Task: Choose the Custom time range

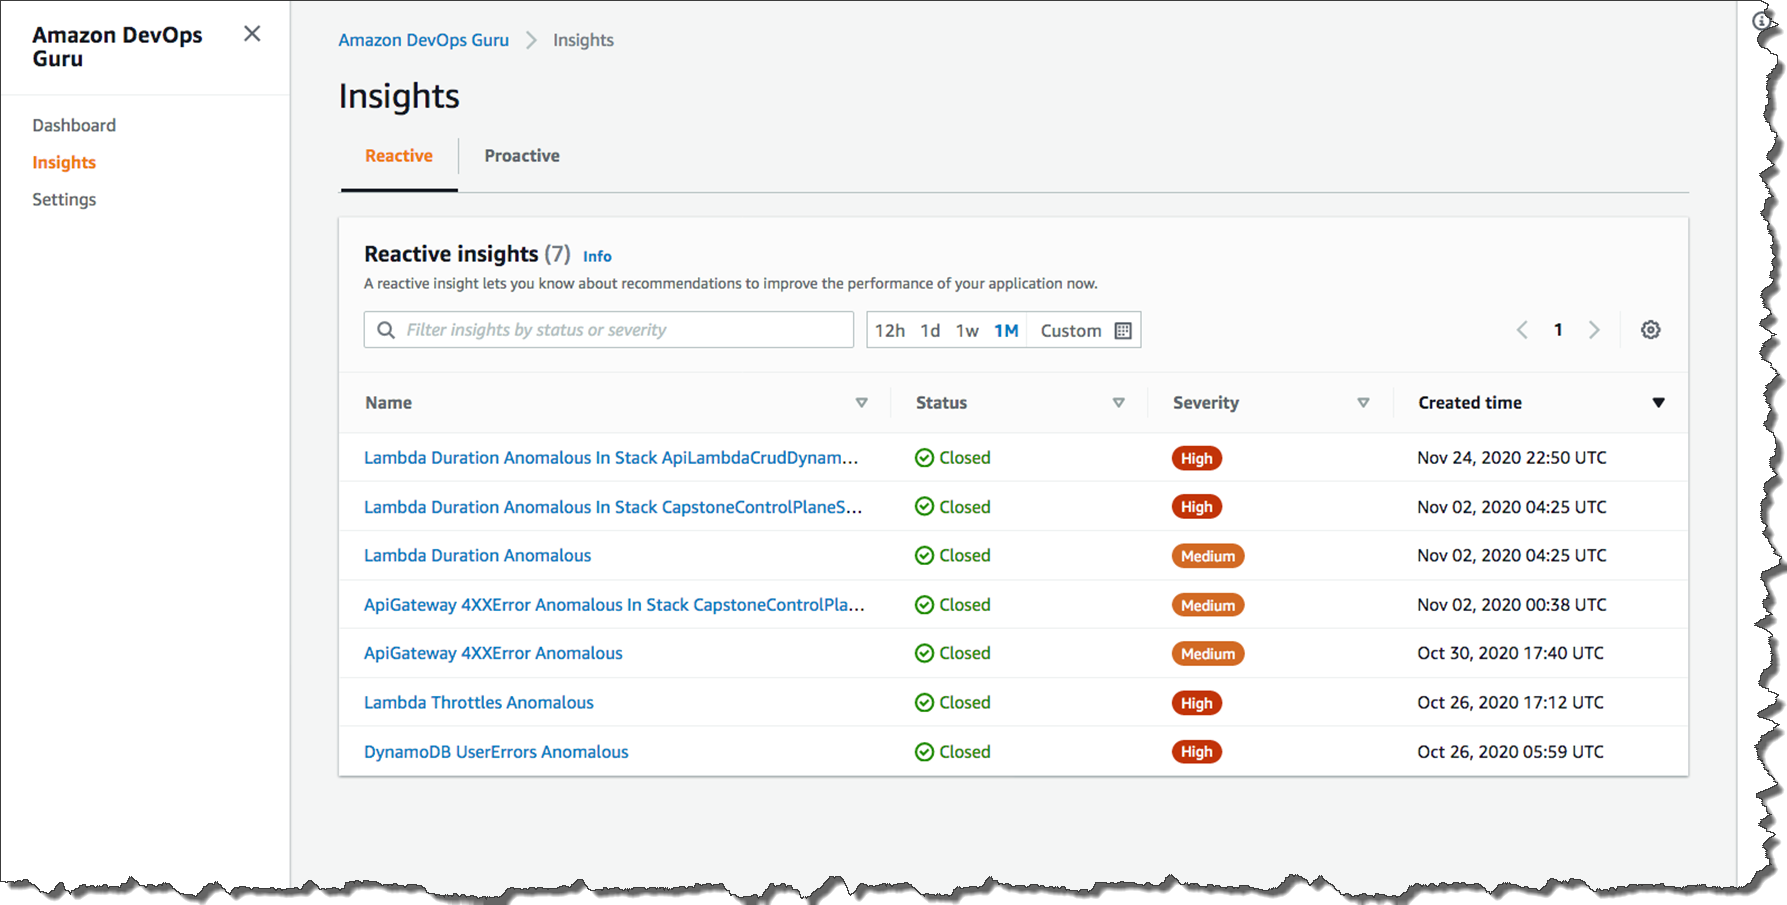Action: tap(1071, 331)
